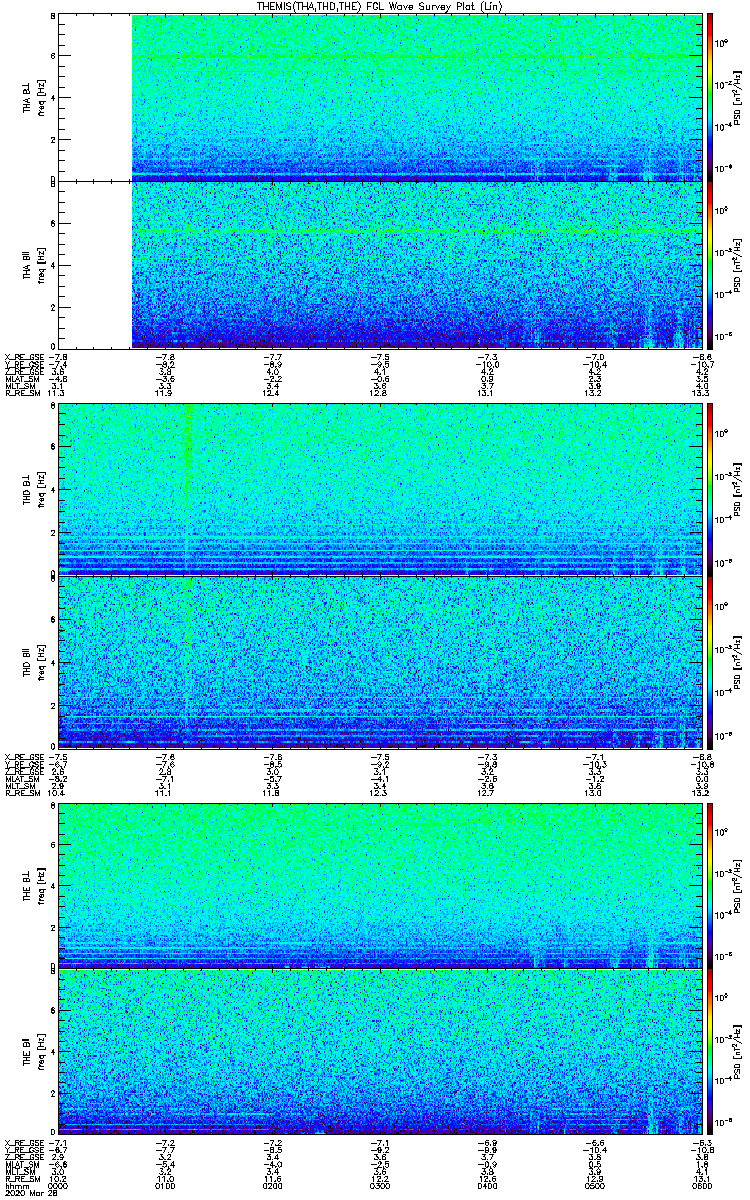750x1200 pixels.
Task: Click R_RE_SM row label below THA panels
Action: (21, 394)
